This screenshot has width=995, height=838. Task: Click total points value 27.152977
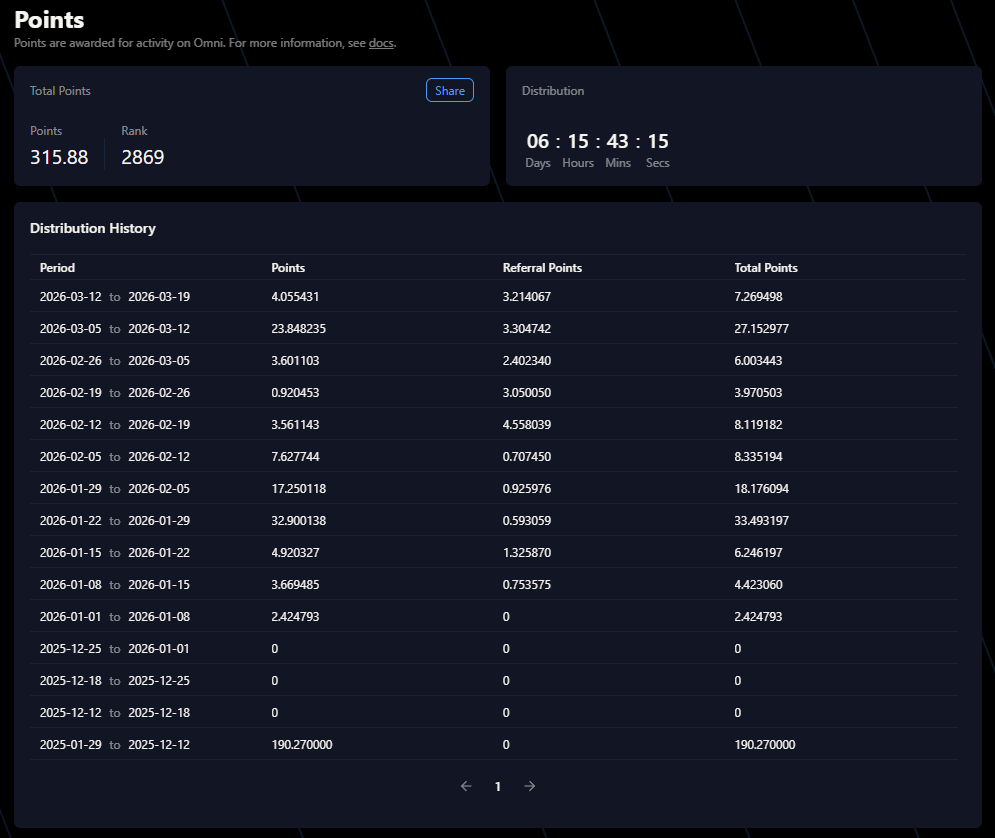pyautogui.click(x=761, y=329)
